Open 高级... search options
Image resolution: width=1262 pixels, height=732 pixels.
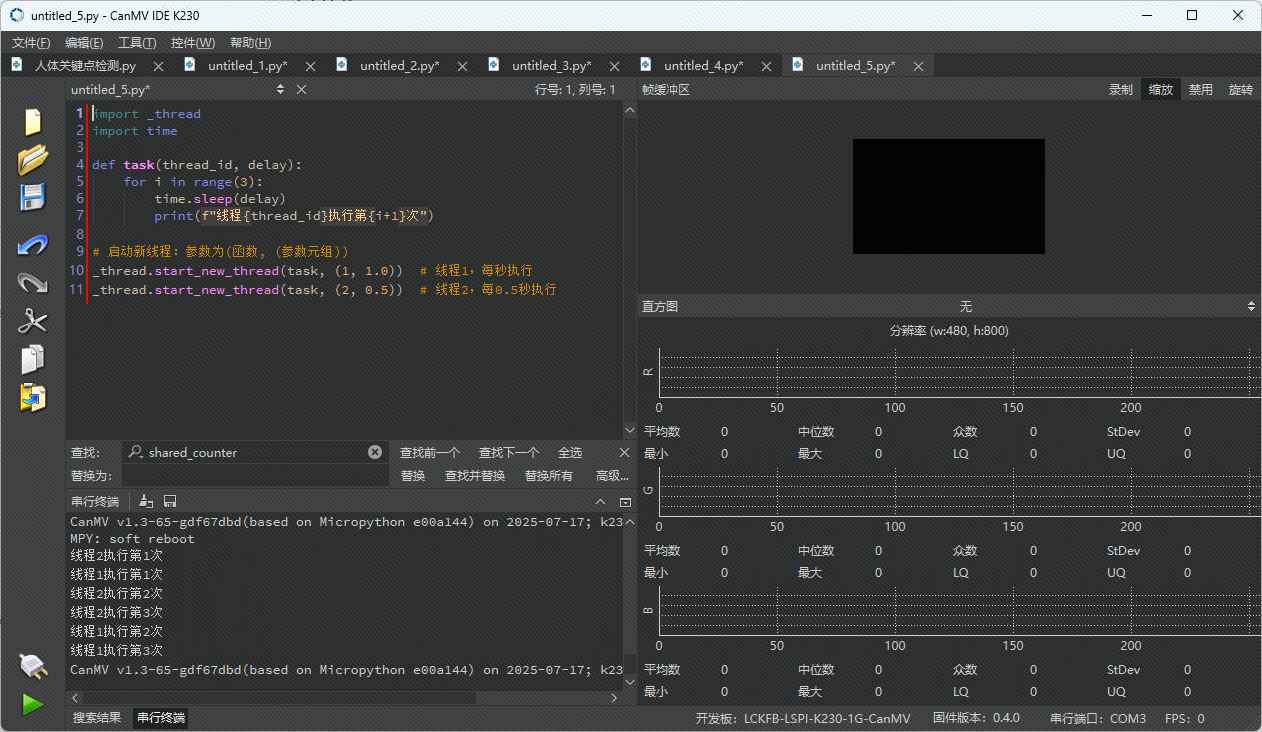(611, 476)
